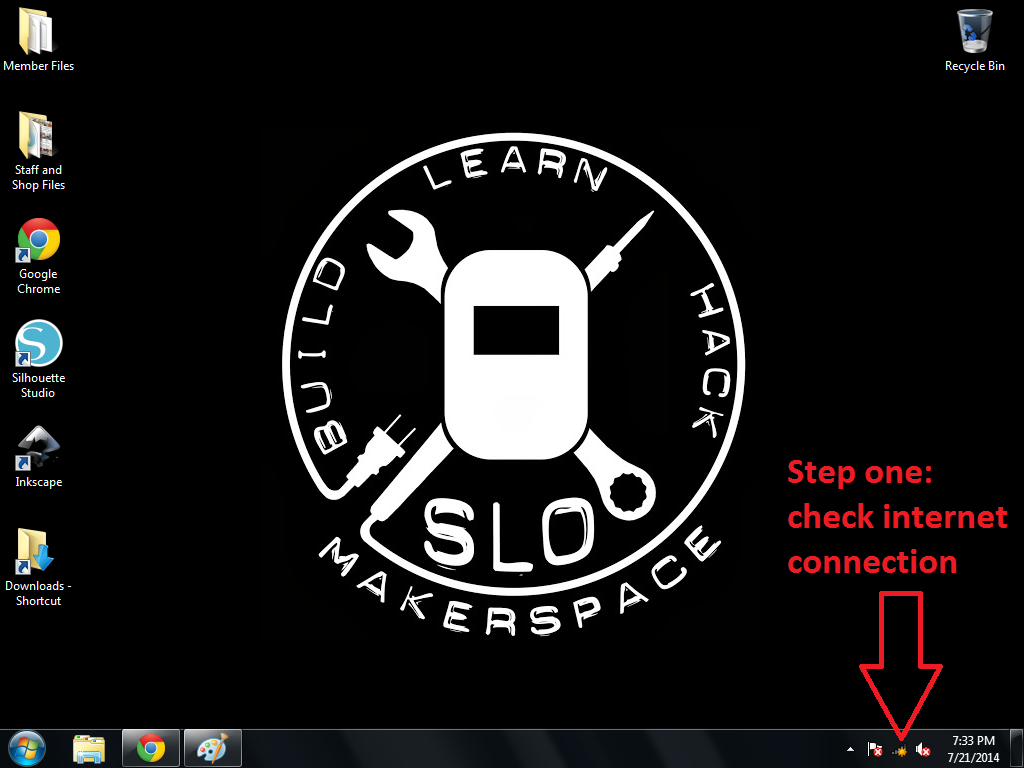Image resolution: width=1027 pixels, height=772 pixels.
Task: Click the "Silhouette Studio" label text
Action: pos(38,386)
